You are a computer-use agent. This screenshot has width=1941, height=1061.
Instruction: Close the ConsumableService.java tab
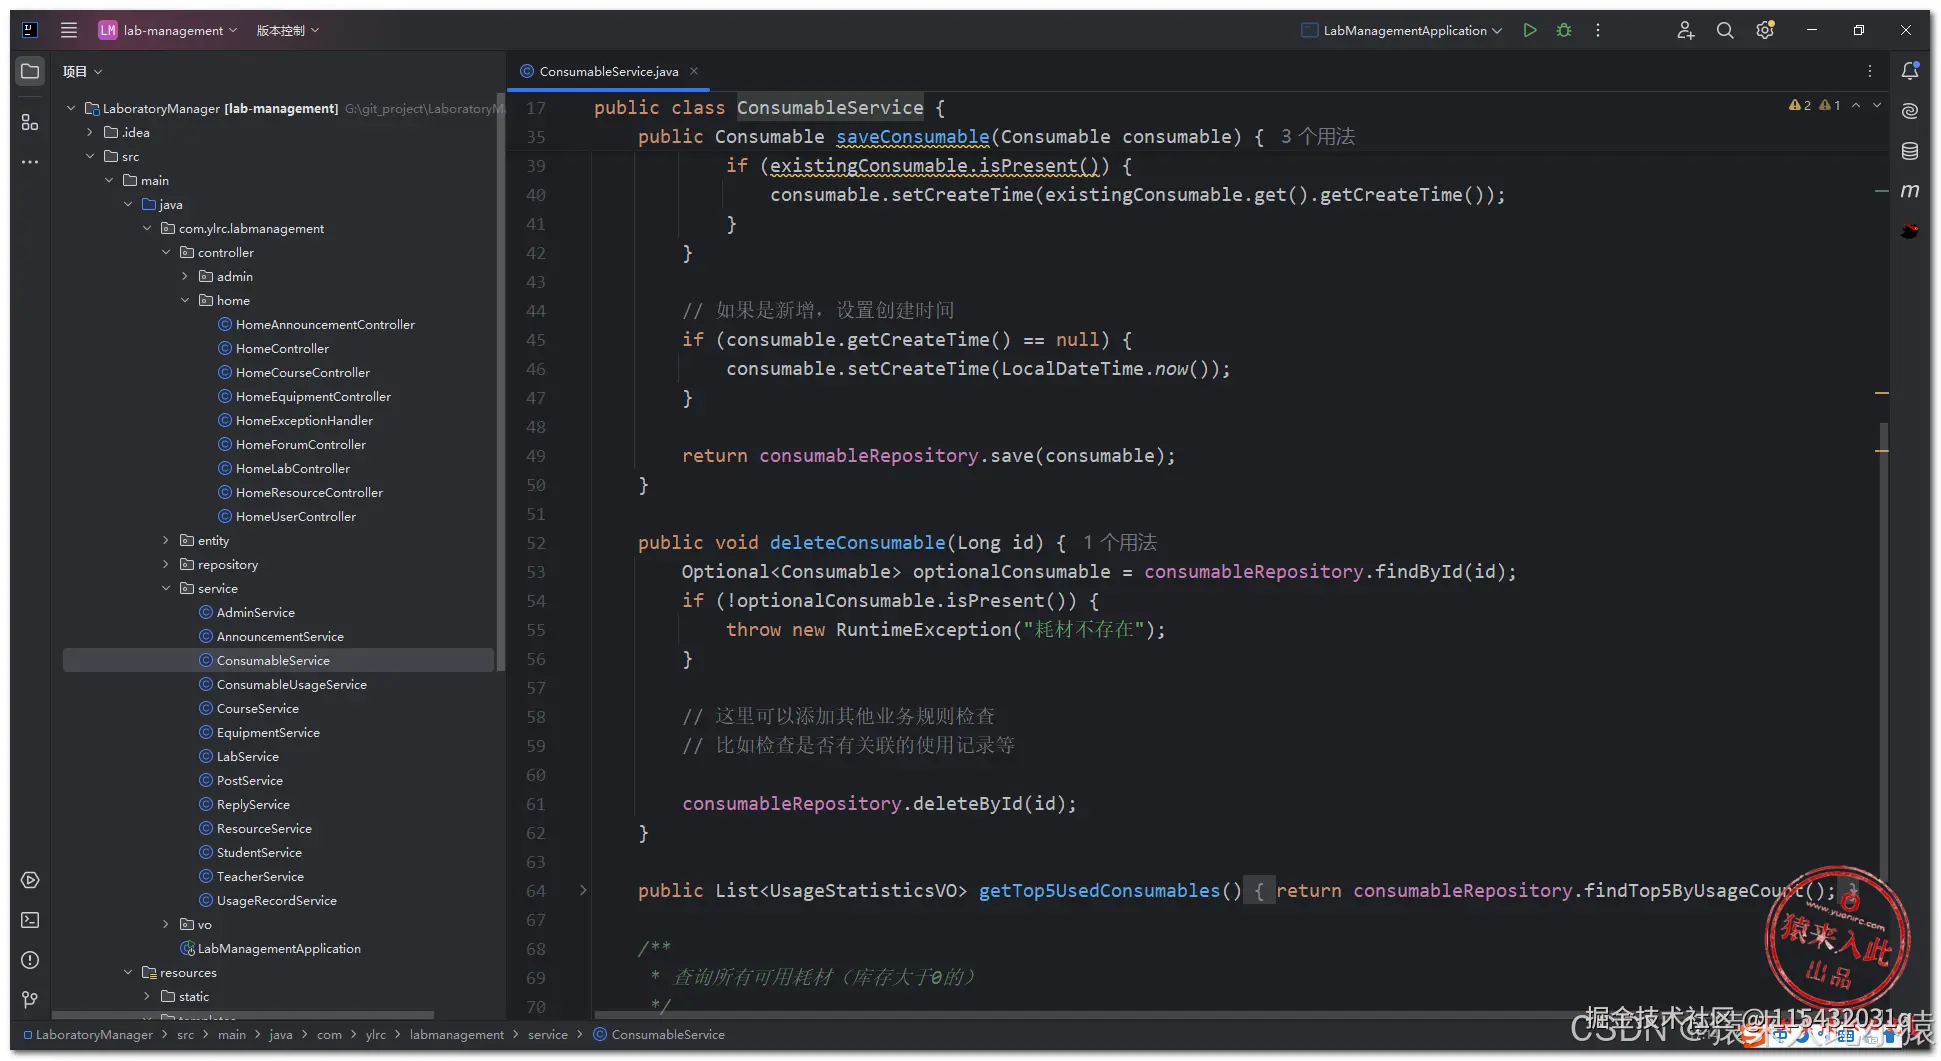coord(694,71)
